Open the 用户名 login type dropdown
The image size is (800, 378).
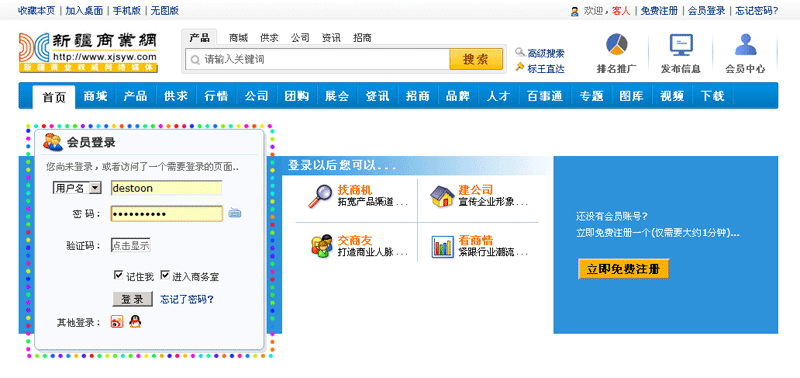77,188
